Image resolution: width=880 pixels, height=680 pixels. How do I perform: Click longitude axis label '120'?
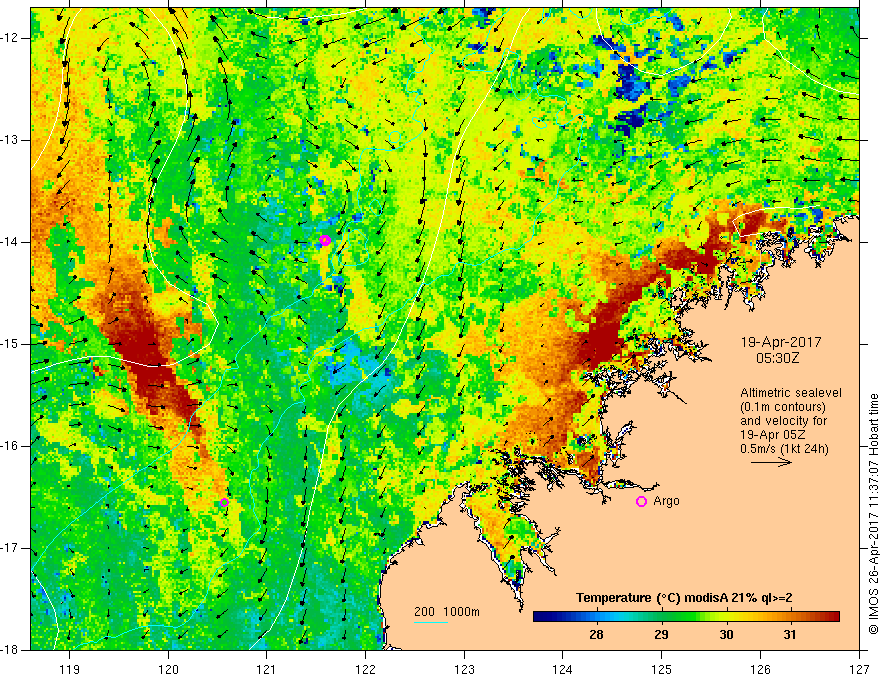(168, 669)
